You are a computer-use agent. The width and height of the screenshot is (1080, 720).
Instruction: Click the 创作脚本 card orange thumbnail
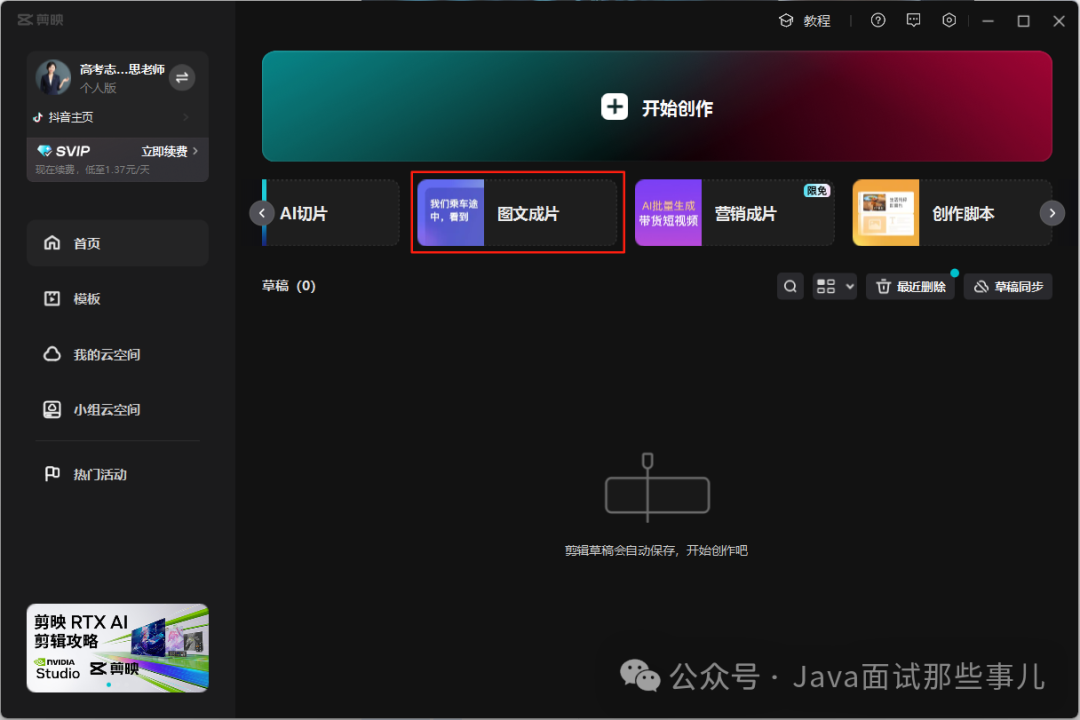tap(886, 213)
